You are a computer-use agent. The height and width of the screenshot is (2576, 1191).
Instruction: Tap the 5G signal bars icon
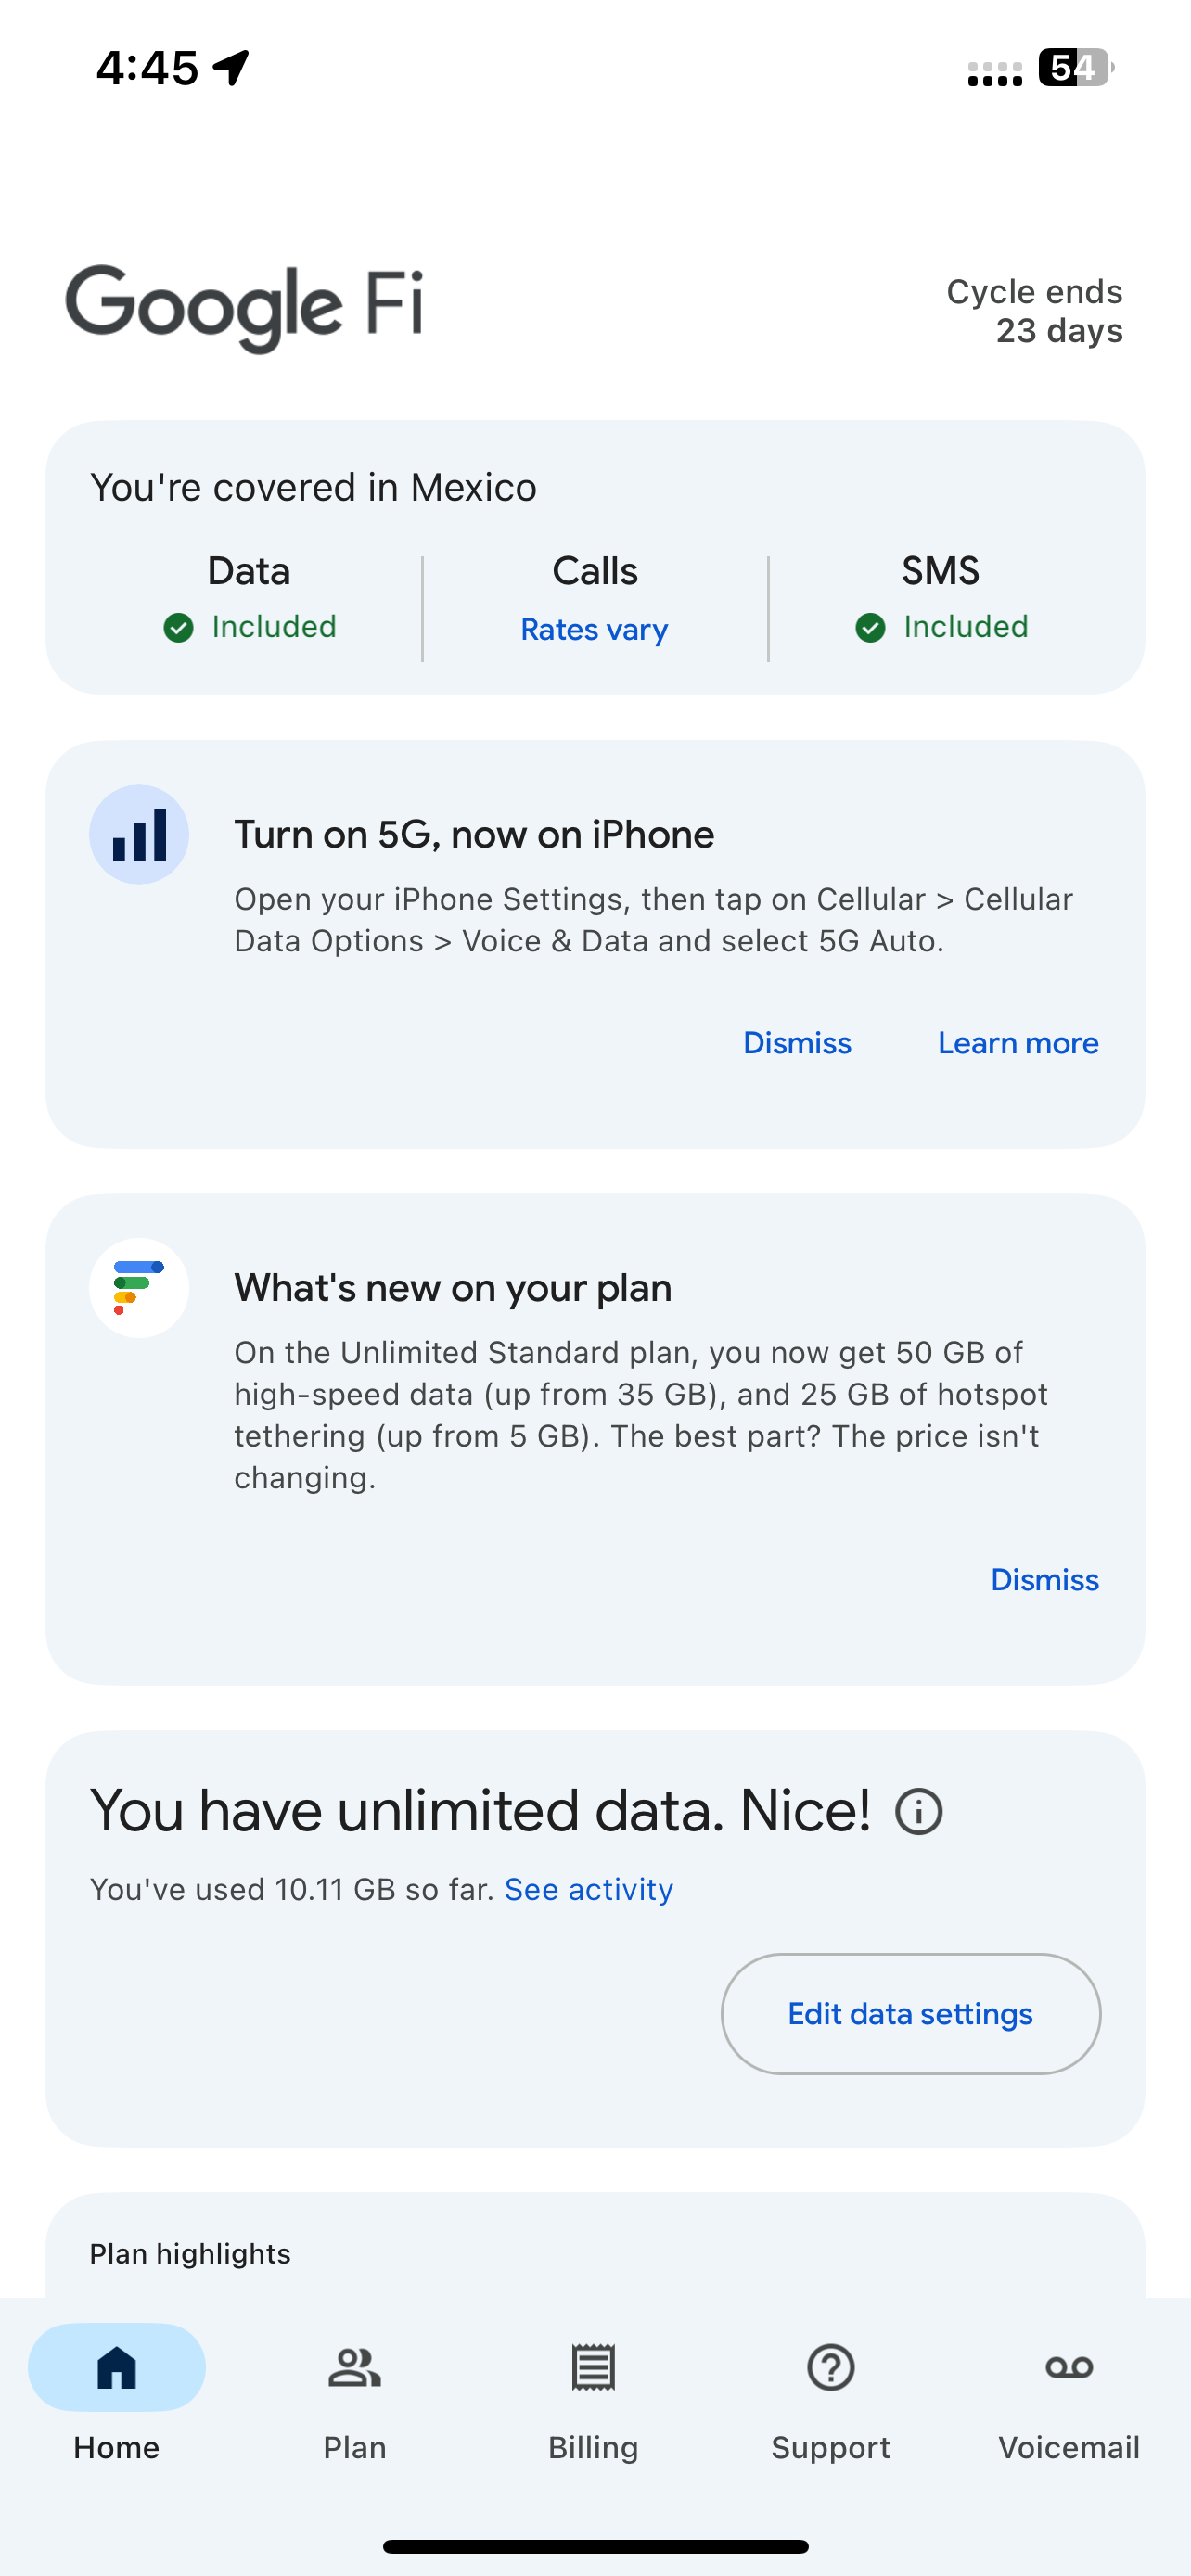[139, 835]
